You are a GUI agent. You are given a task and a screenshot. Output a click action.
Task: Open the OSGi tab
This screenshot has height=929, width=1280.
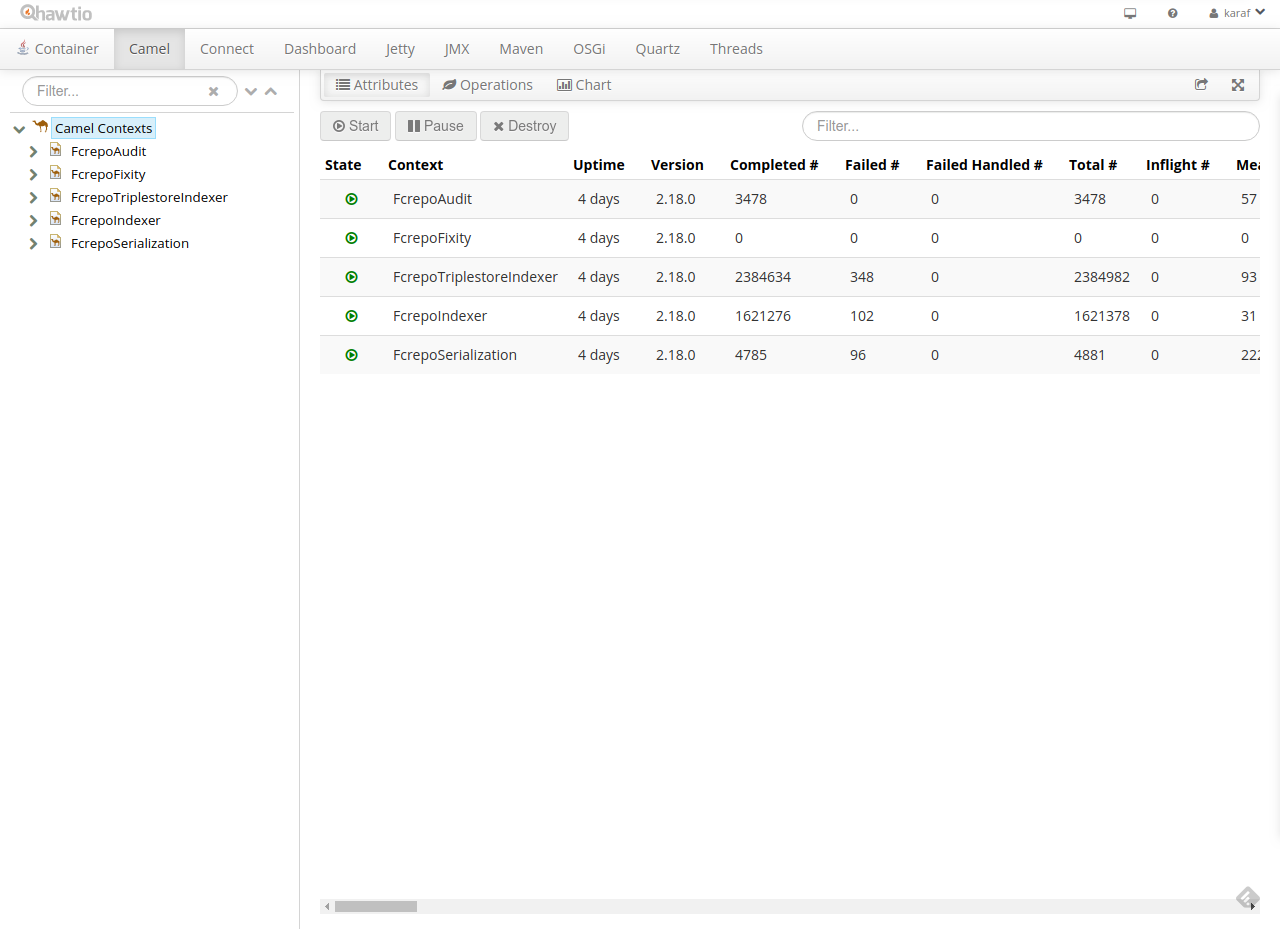click(589, 49)
